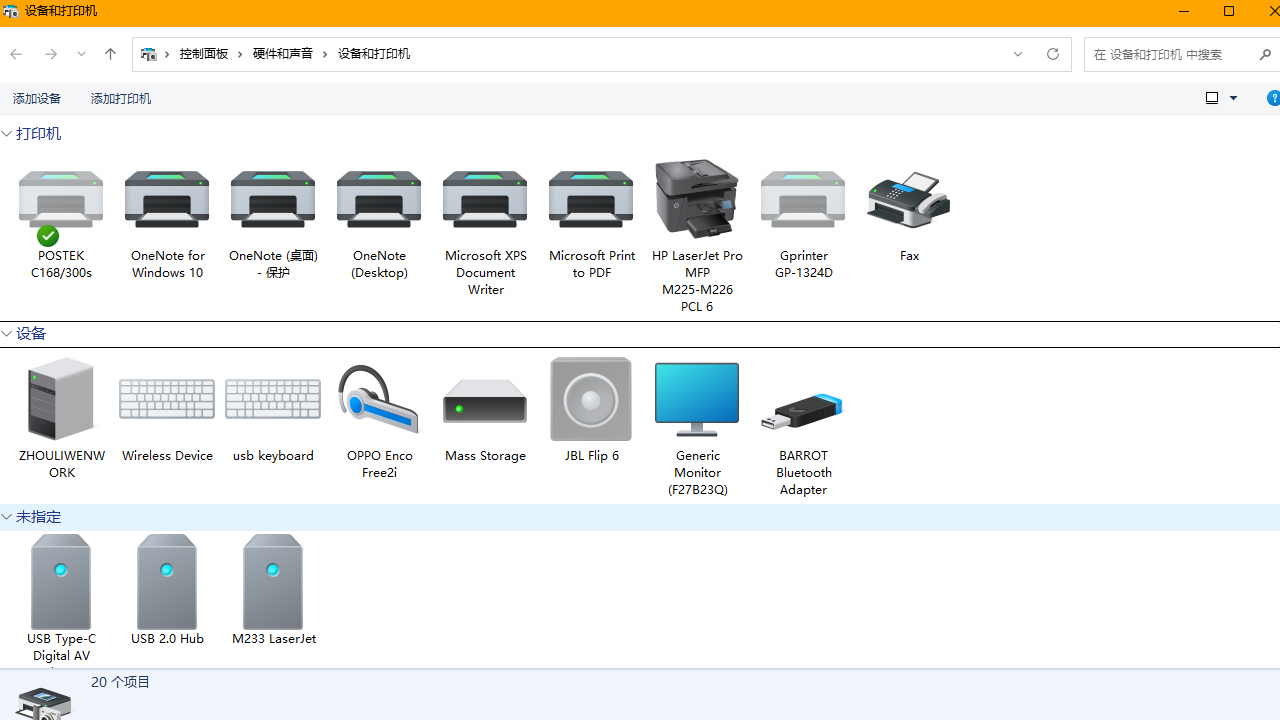Open the help question mark icon

[1273, 98]
